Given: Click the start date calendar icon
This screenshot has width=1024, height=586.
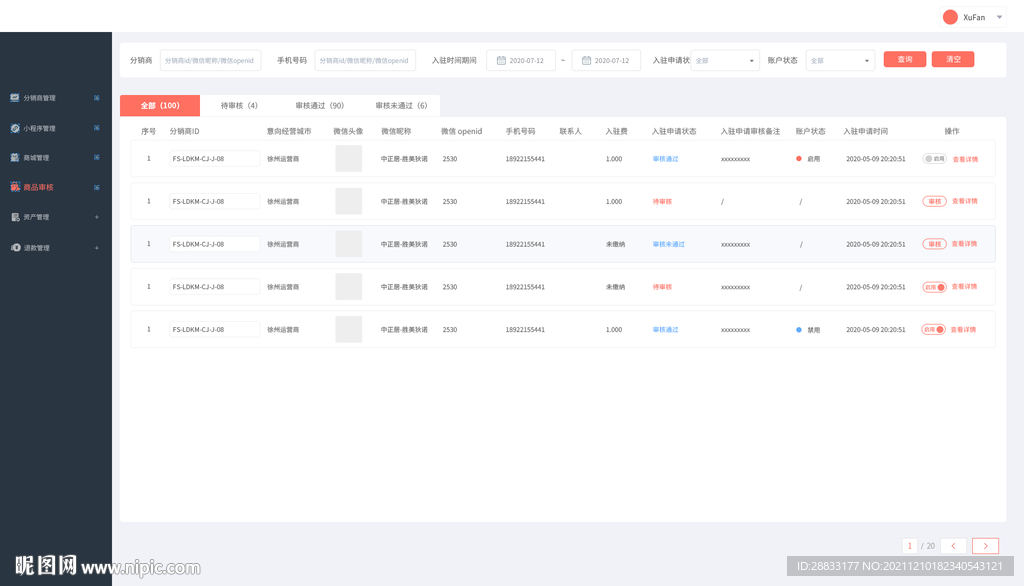Looking at the screenshot, I should pyautogui.click(x=501, y=61).
